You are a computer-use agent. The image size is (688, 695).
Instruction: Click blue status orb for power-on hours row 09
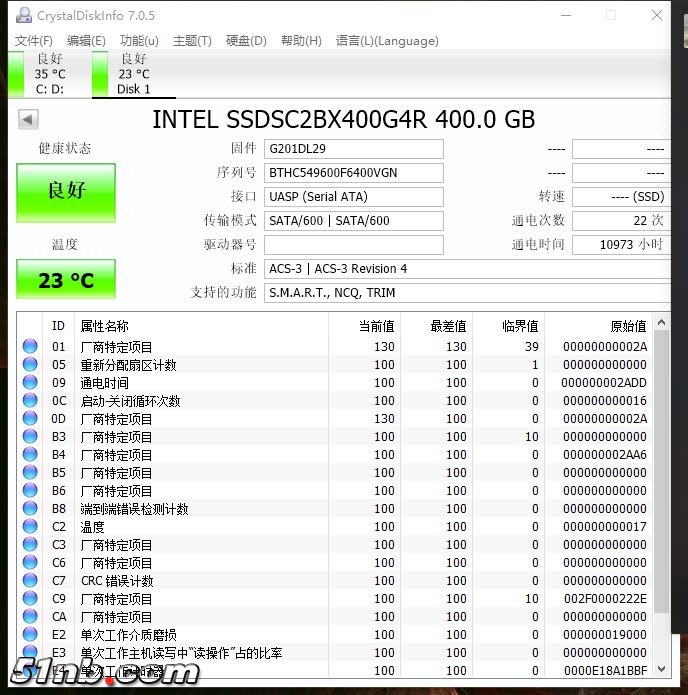coord(30,383)
